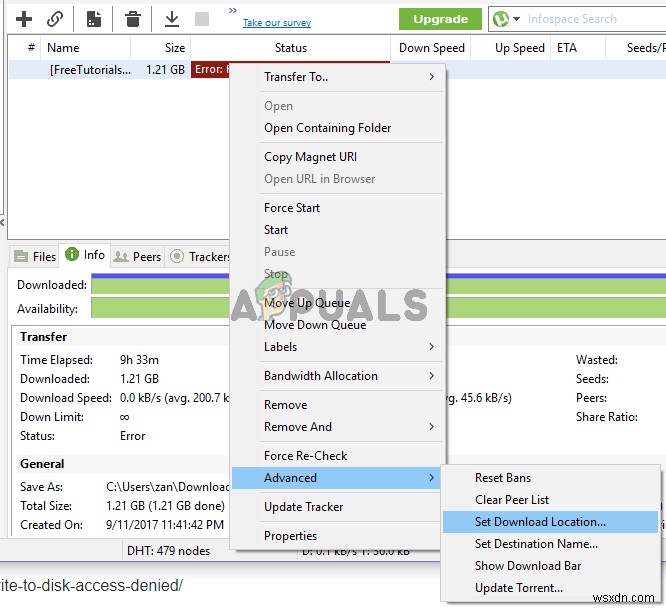The width and height of the screenshot is (666, 608).
Task: Open the Take our survey link
Action: click(x=277, y=23)
